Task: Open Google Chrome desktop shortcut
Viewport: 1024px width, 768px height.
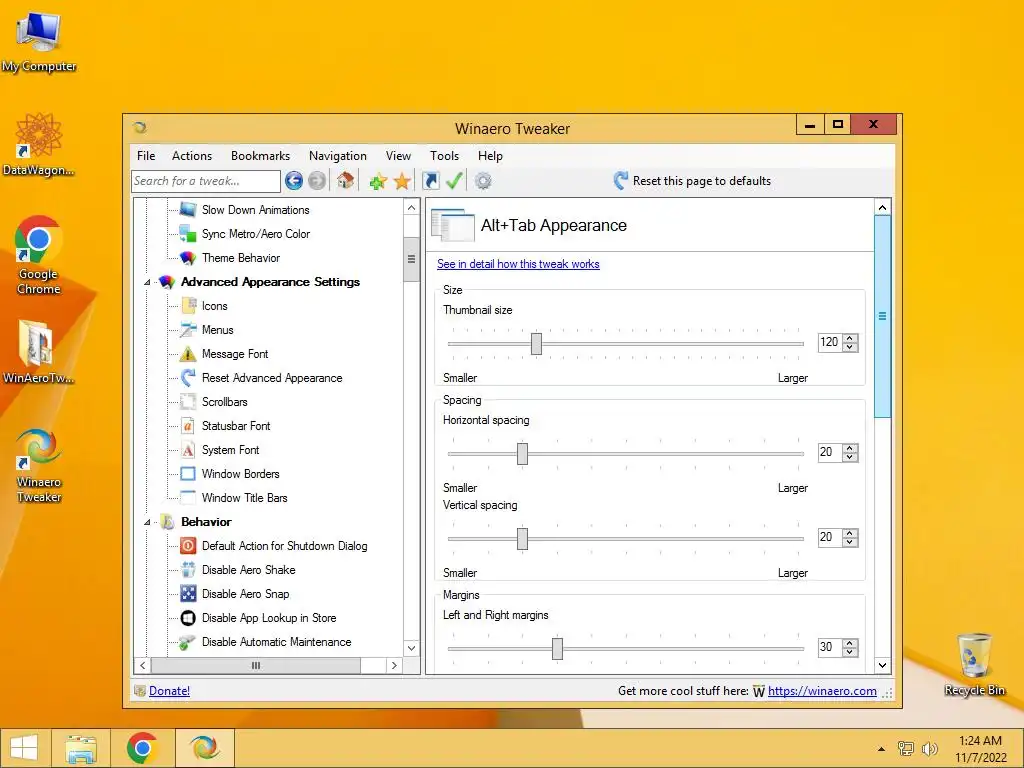Action: (x=39, y=256)
